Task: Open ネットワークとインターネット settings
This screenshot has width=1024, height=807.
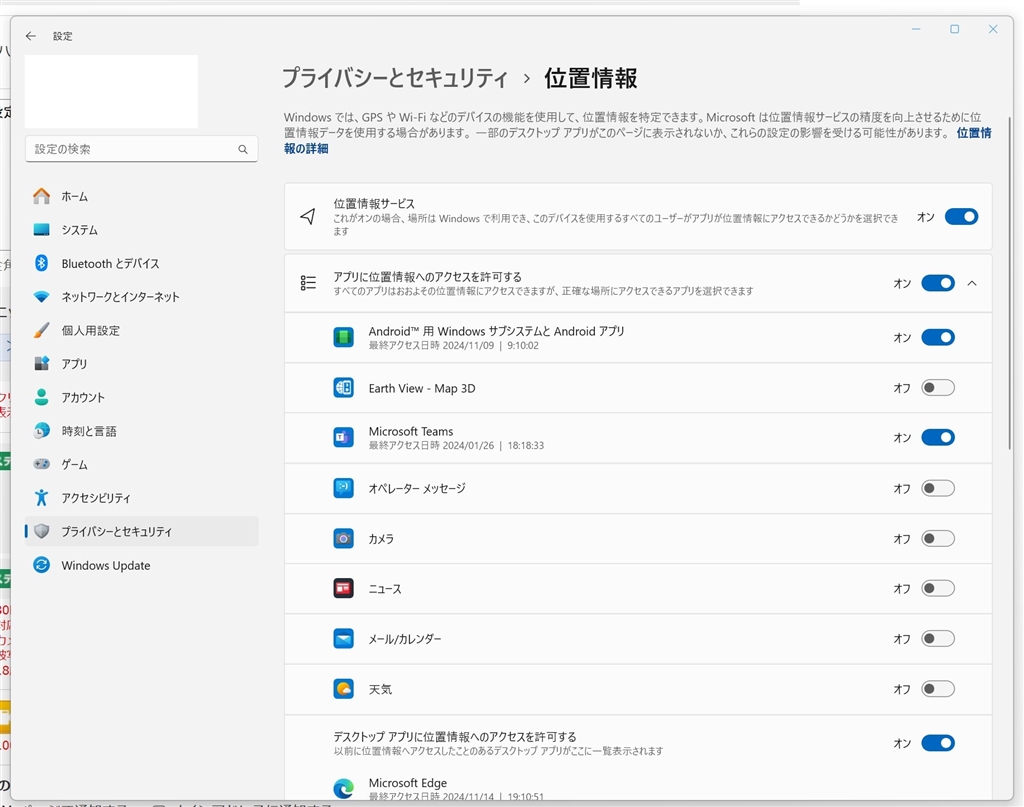Action: point(141,296)
